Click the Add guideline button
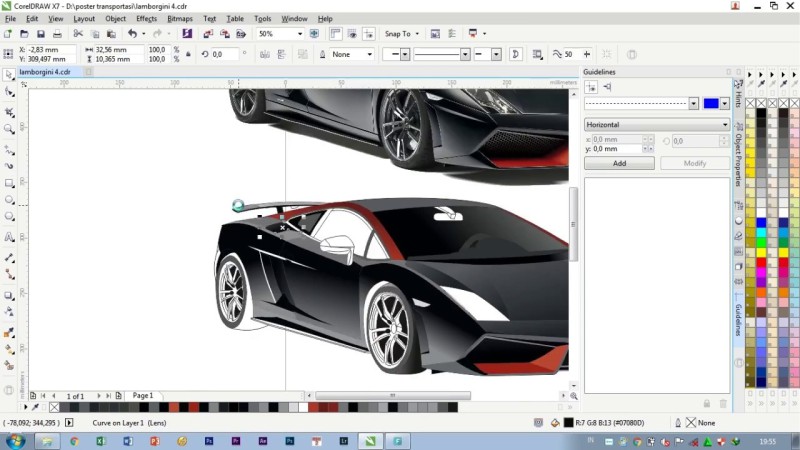Image resolution: width=800 pixels, height=450 pixels. 619,163
